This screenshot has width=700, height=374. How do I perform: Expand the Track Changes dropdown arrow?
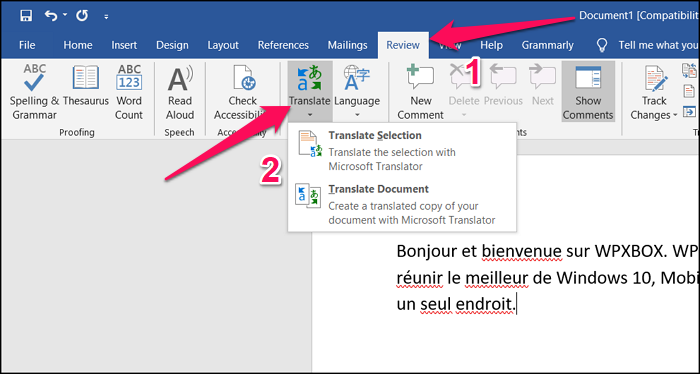click(675, 115)
